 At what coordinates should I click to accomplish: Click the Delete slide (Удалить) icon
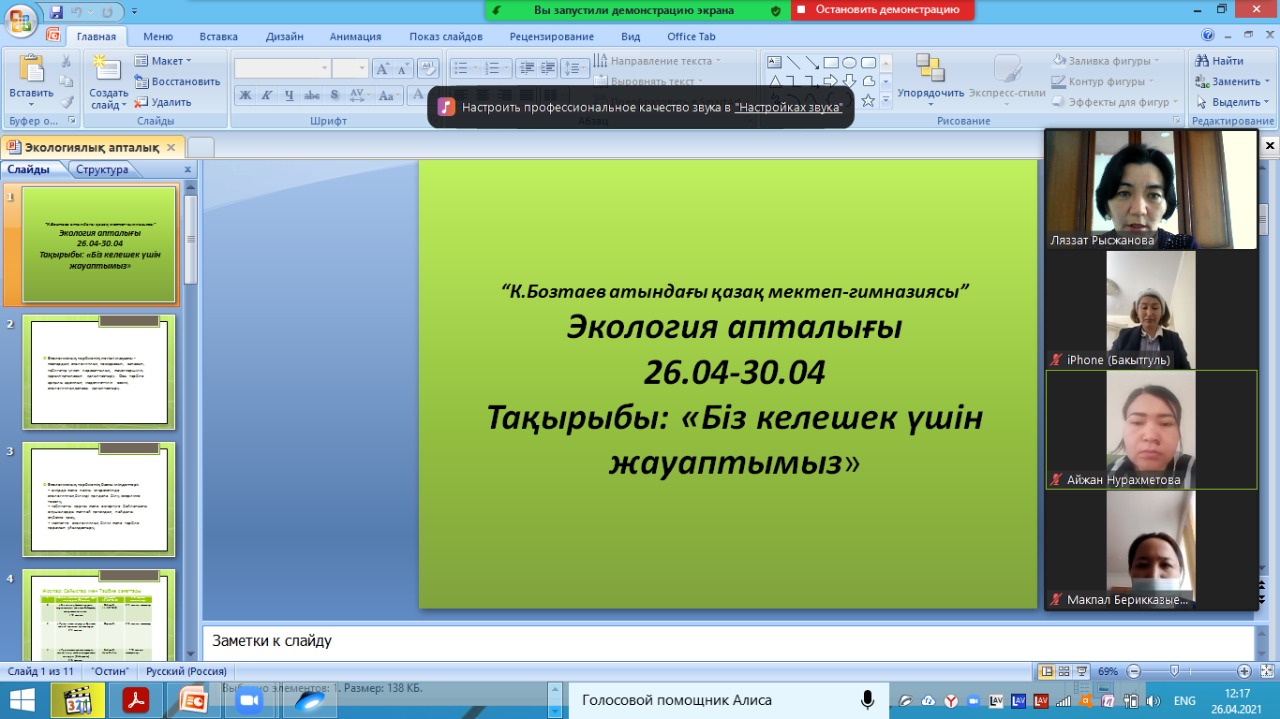tap(142, 102)
